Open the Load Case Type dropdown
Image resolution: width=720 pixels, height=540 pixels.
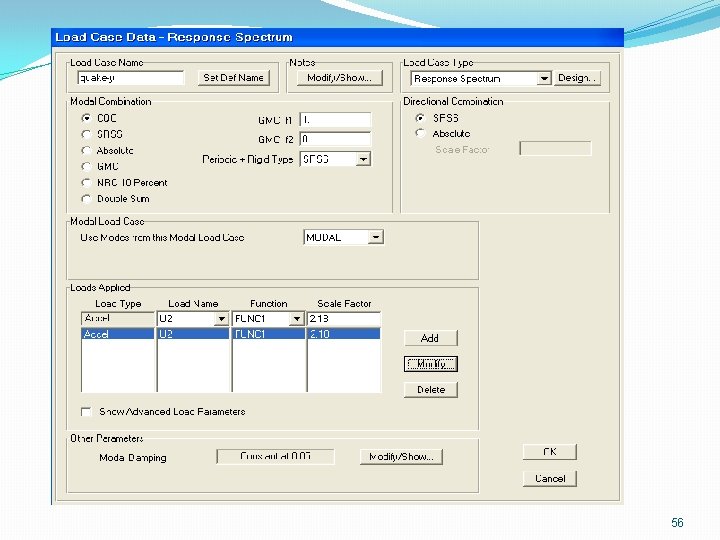point(544,79)
